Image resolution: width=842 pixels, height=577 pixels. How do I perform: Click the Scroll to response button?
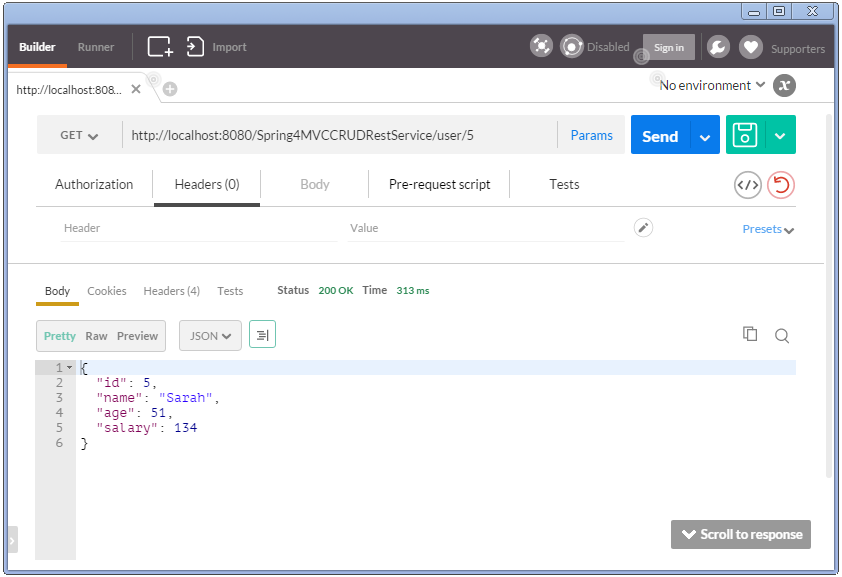(740, 534)
